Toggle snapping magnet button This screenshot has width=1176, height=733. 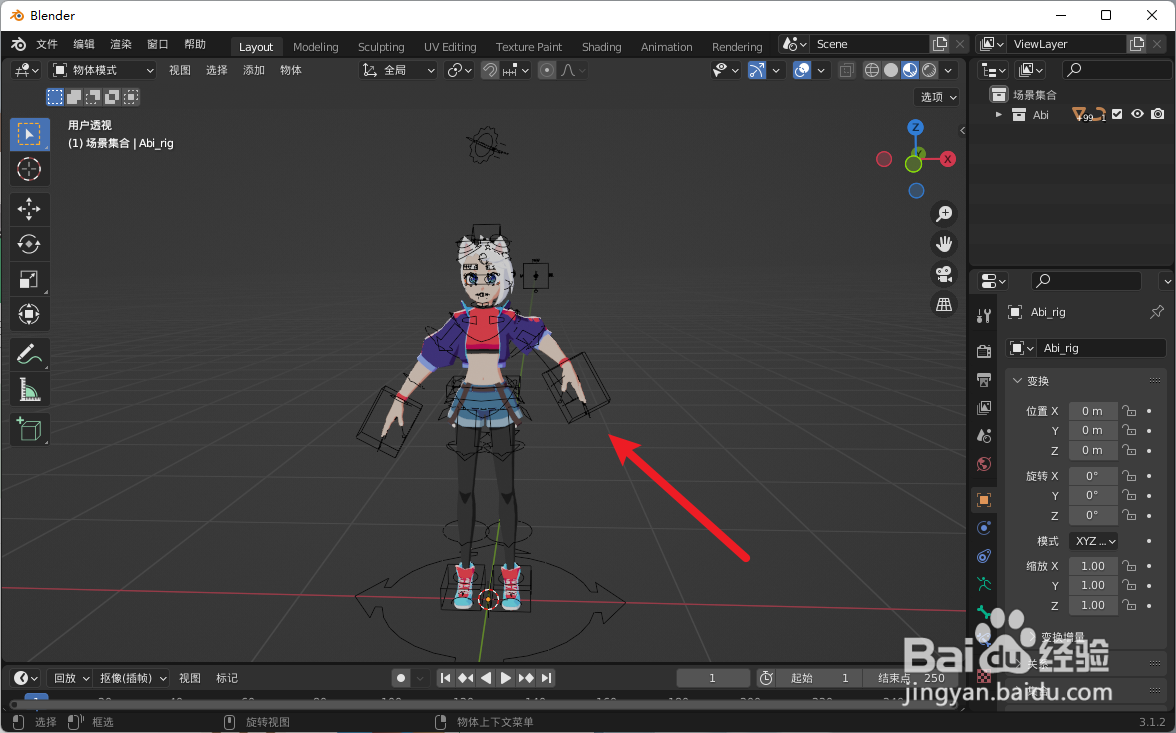click(x=490, y=70)
